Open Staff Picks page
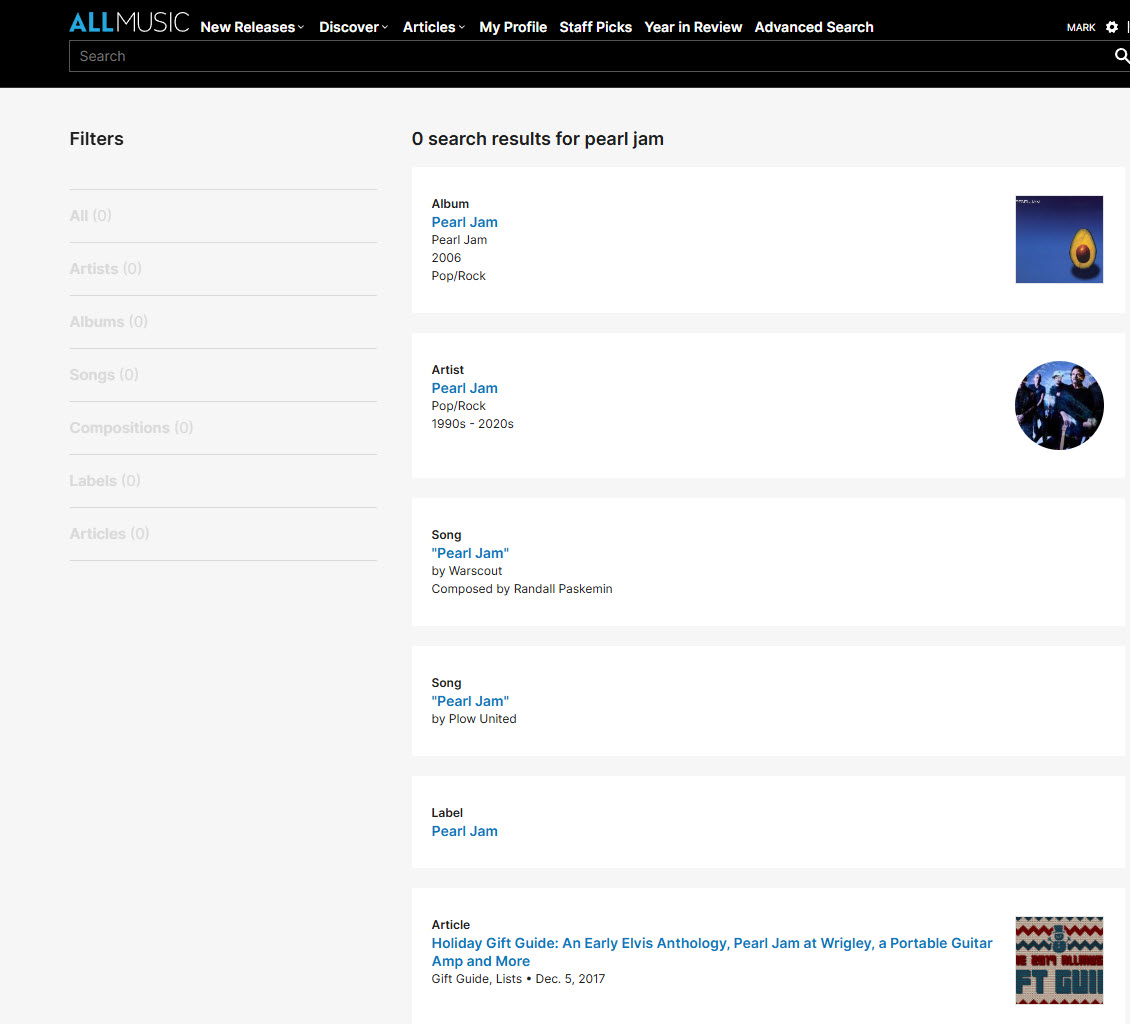The image size is (1130, 1024). click(x=595, y=27)
